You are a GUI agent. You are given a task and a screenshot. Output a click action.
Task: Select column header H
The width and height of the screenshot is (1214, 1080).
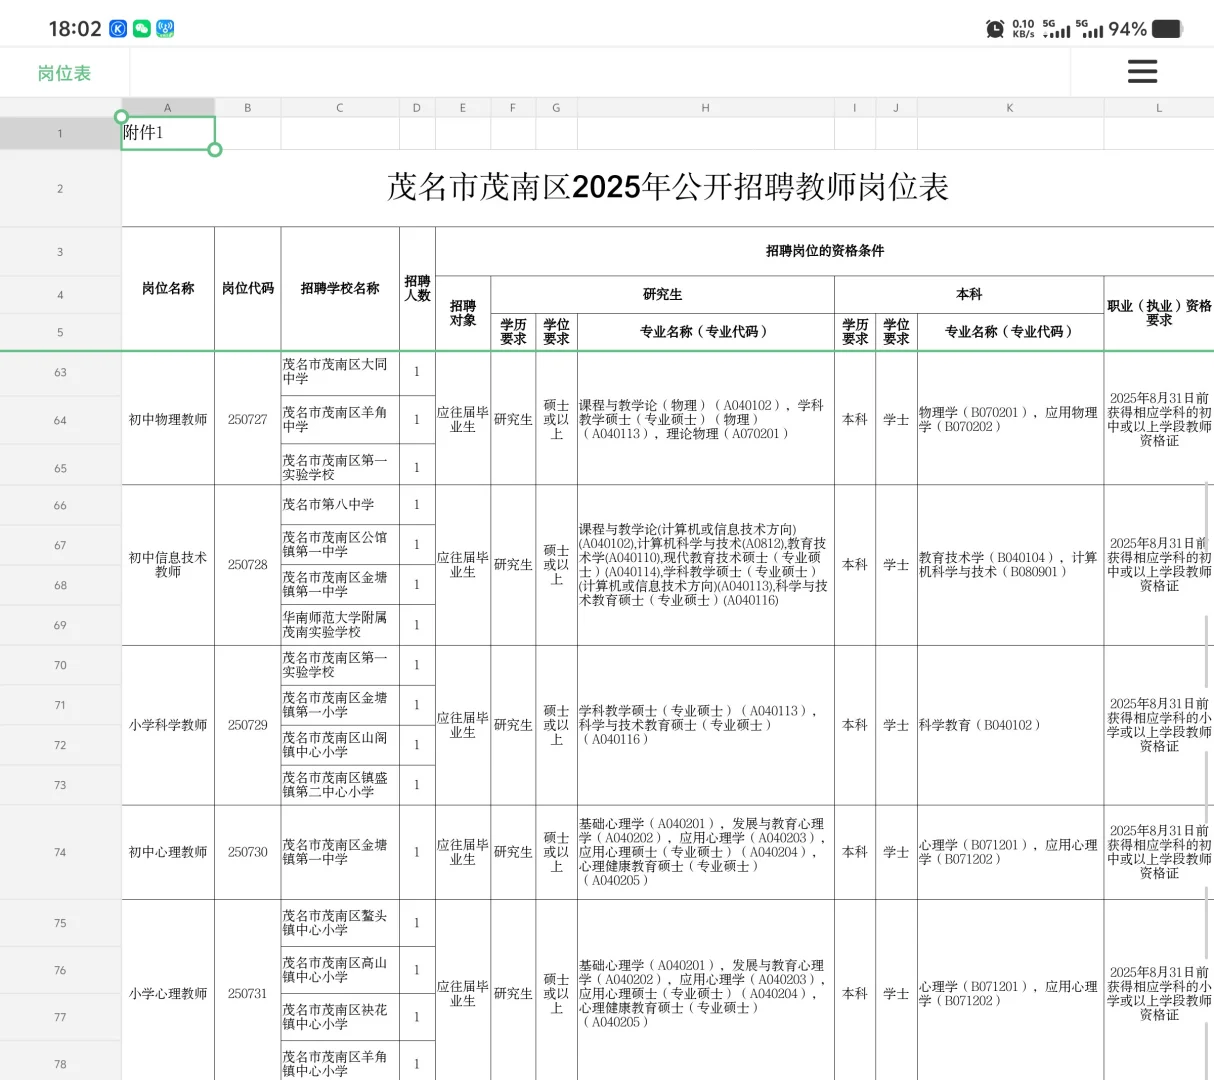[705, 107]
